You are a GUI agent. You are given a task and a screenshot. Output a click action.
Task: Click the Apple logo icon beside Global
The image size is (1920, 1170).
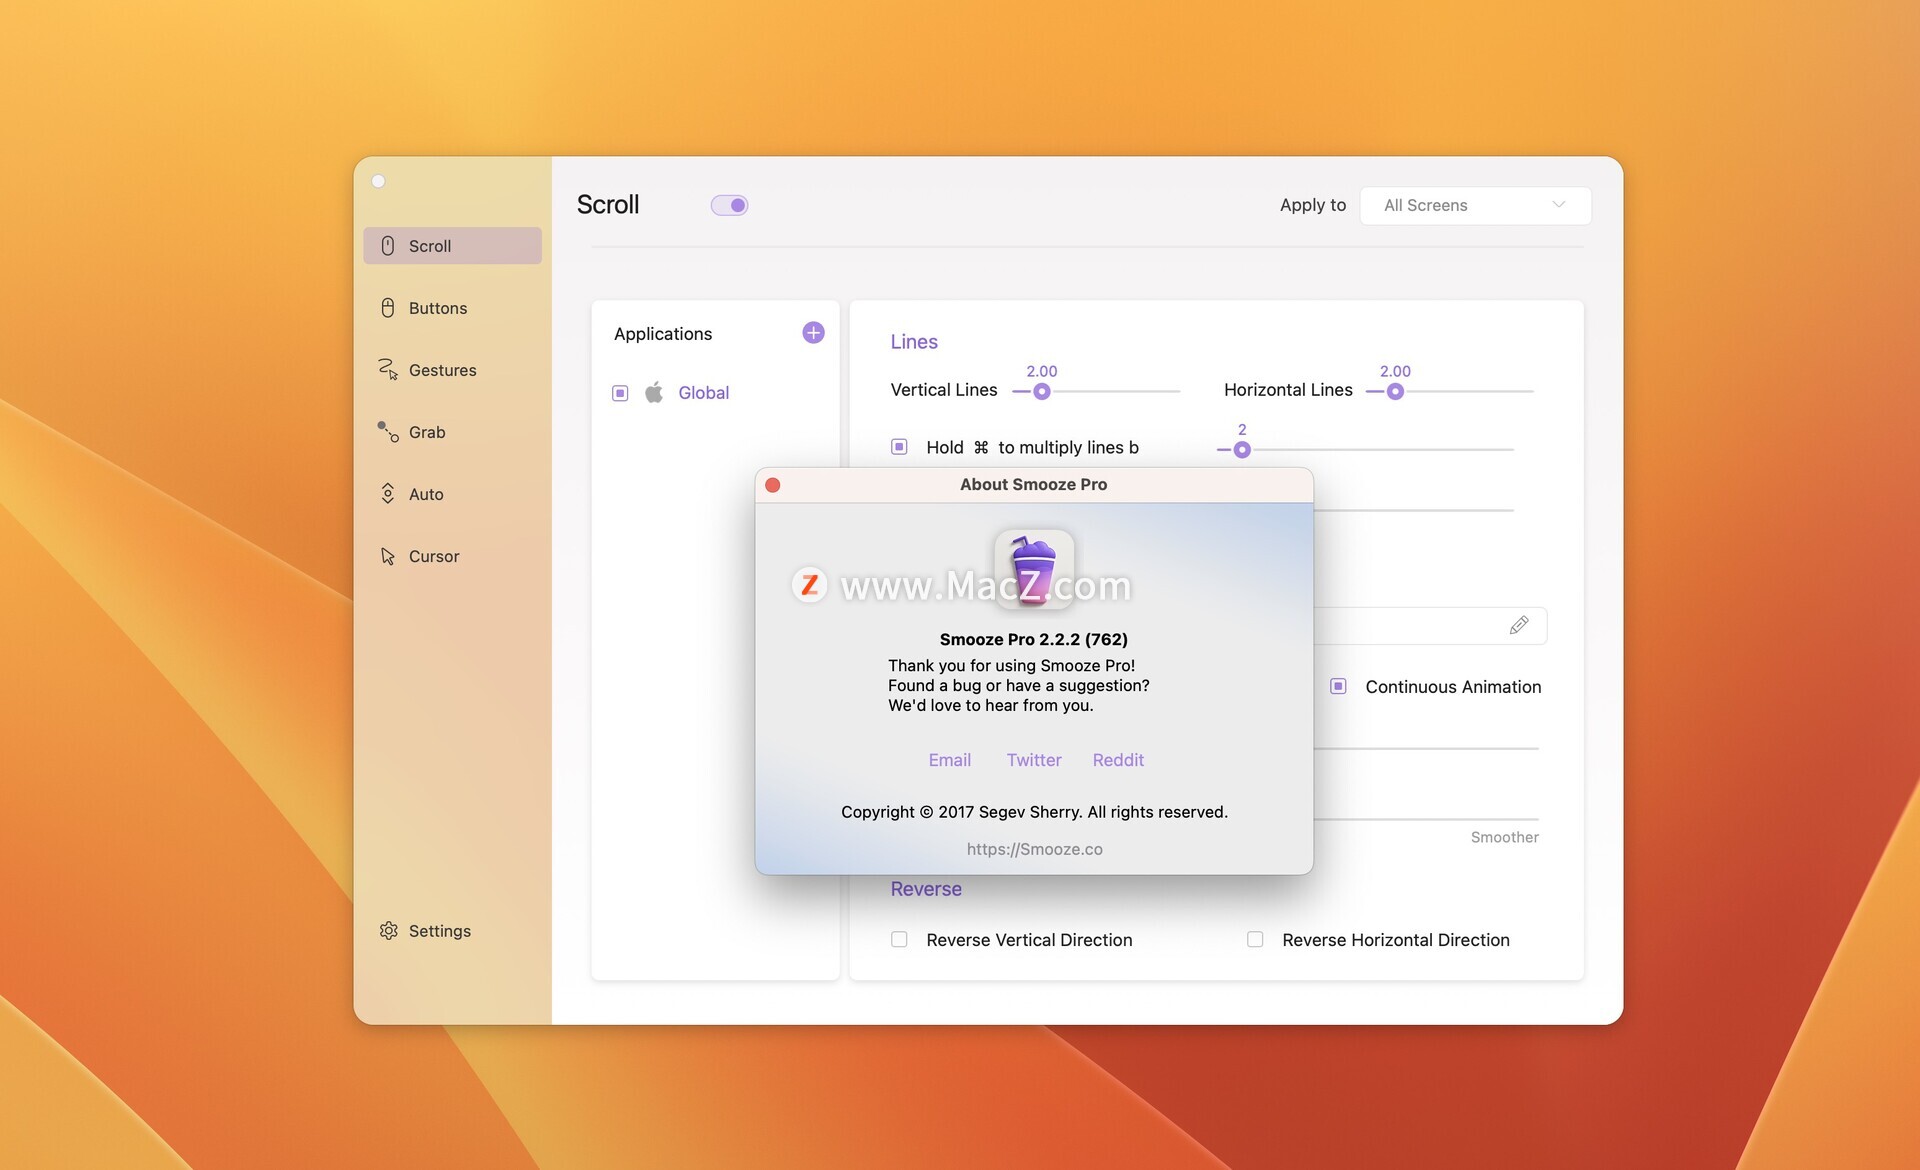(x=654, y=392)
